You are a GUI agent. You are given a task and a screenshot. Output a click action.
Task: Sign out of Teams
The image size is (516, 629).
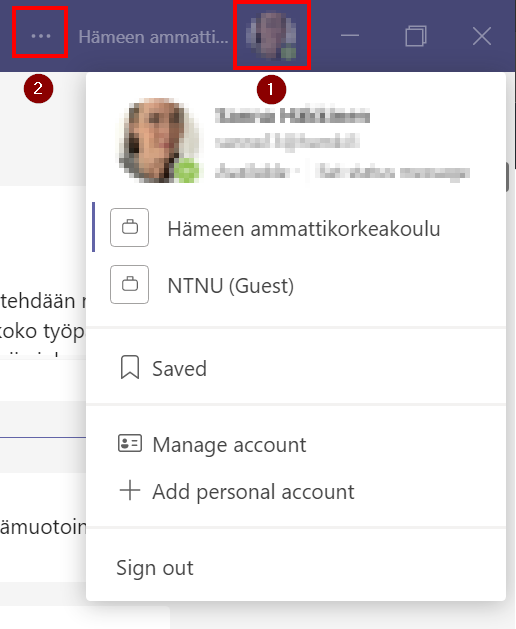pos(154,568)
